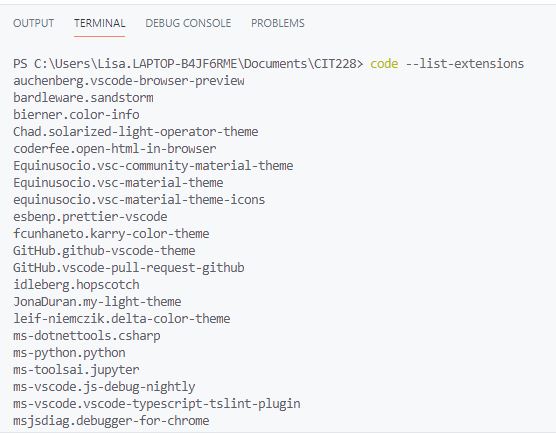Click the Equinusocio.vsc-material-theme line
Viewport: 556px width, 434px height.
pos(118,183)
